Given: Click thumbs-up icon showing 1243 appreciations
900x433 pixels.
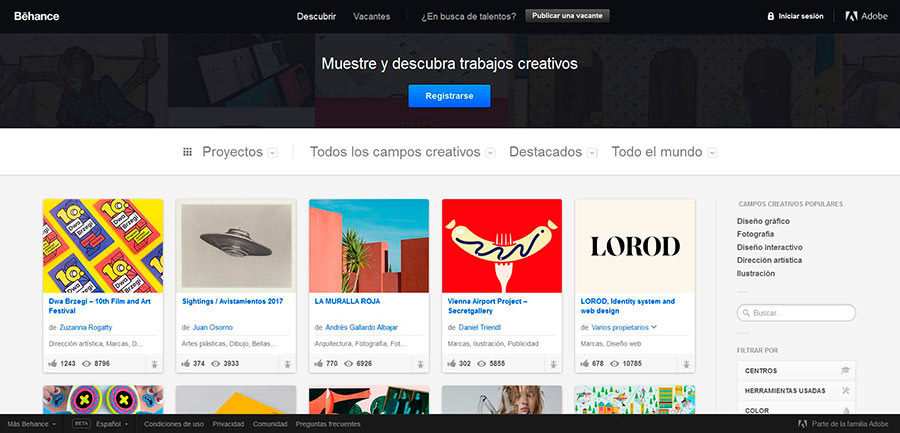Looking at the screenshot, I should click(x=53, y=364).
